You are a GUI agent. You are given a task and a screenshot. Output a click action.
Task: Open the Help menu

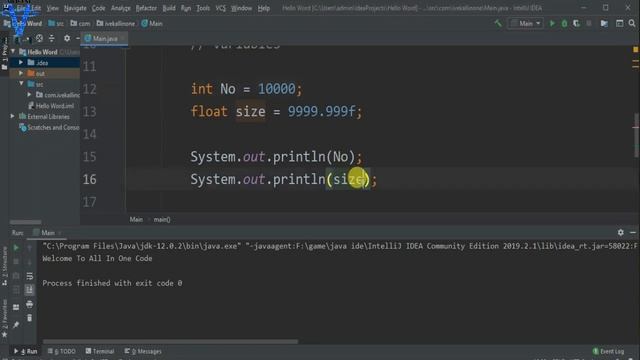(264, 8)
